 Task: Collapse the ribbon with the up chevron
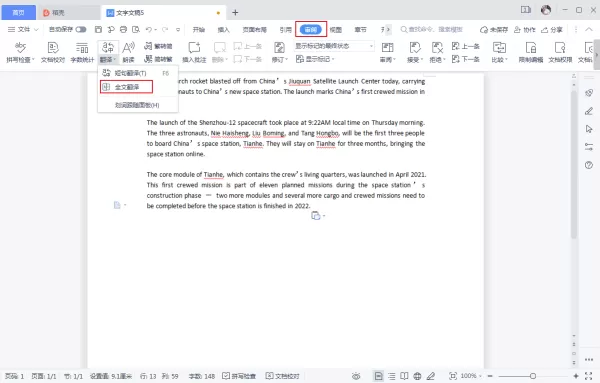click(589, 29)
